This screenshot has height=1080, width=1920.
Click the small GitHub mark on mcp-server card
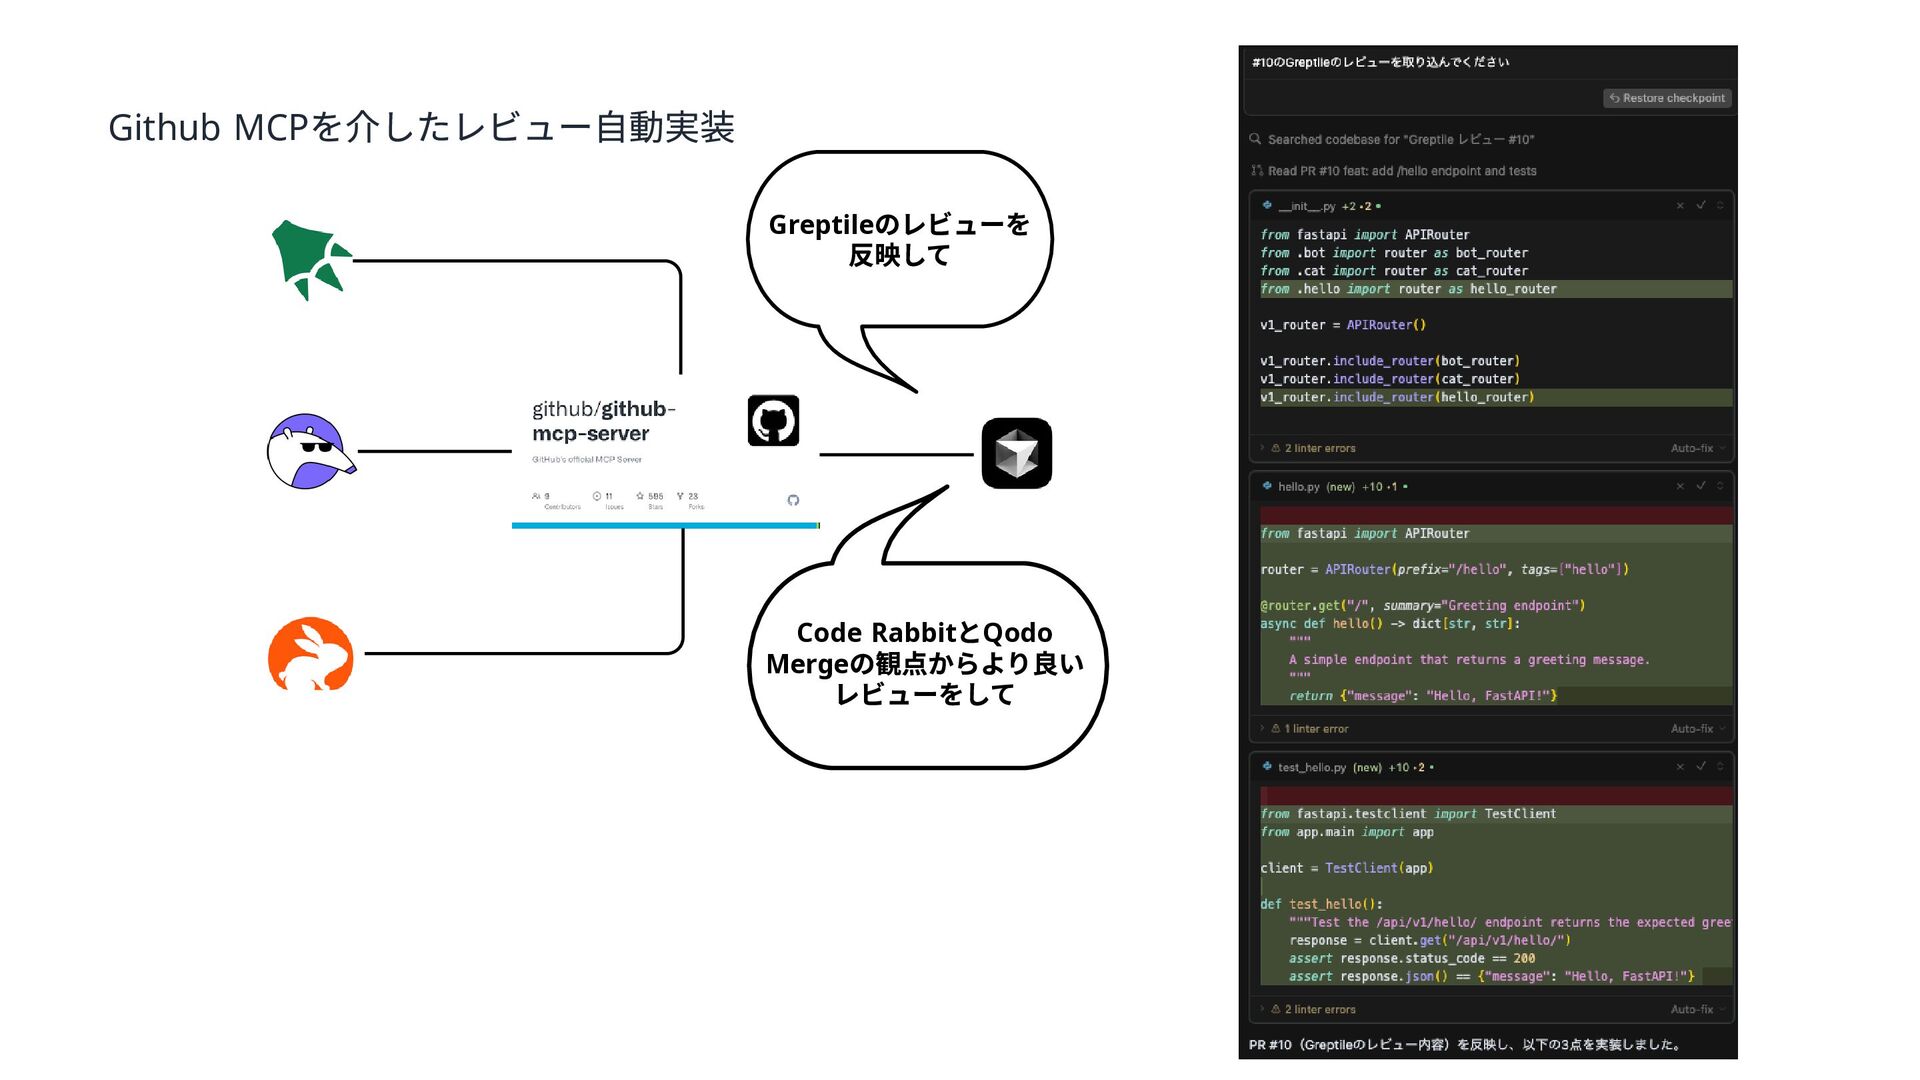pyautogui.click(x=793, y=500)
